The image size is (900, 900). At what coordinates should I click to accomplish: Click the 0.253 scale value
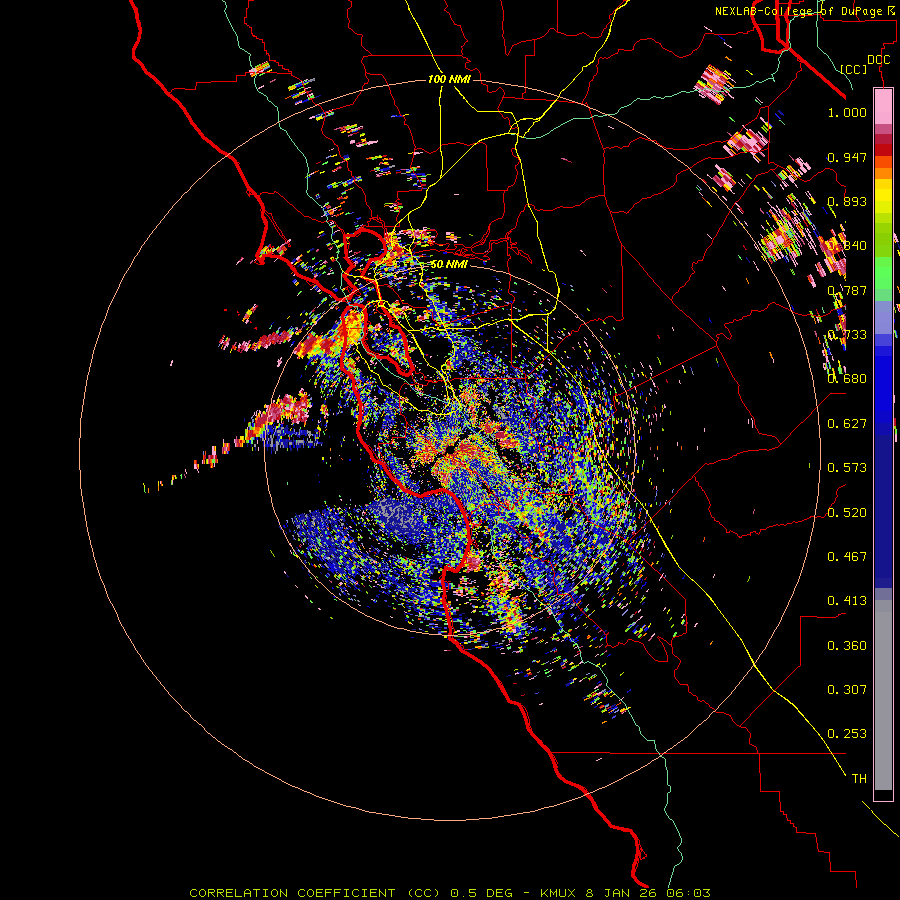coord(847,734)
